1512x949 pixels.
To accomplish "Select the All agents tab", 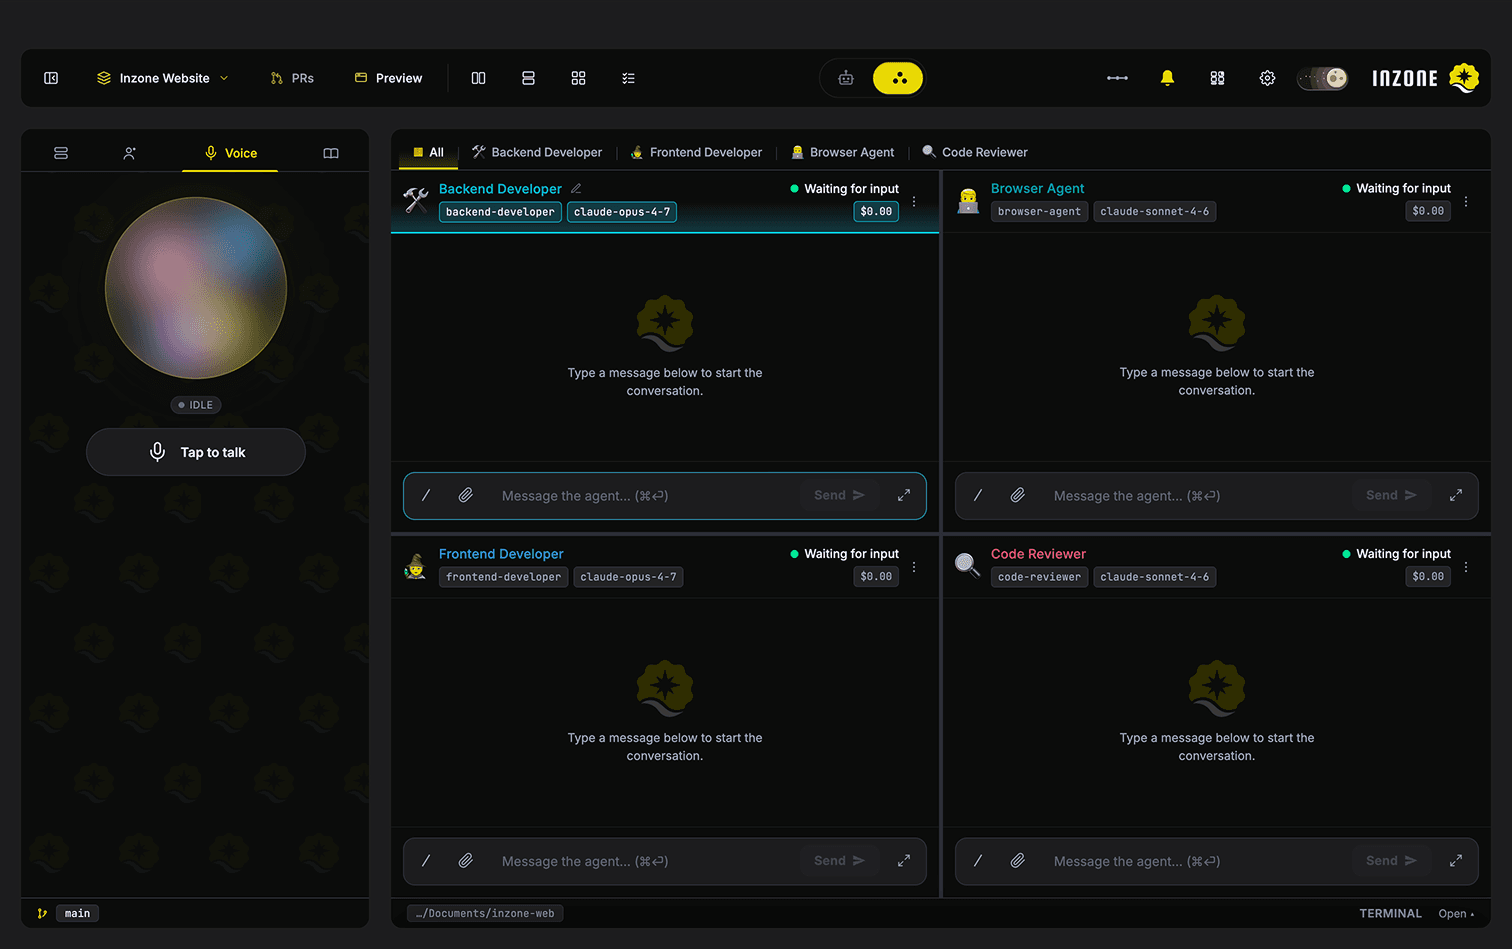I will click(x=428, y=152).
